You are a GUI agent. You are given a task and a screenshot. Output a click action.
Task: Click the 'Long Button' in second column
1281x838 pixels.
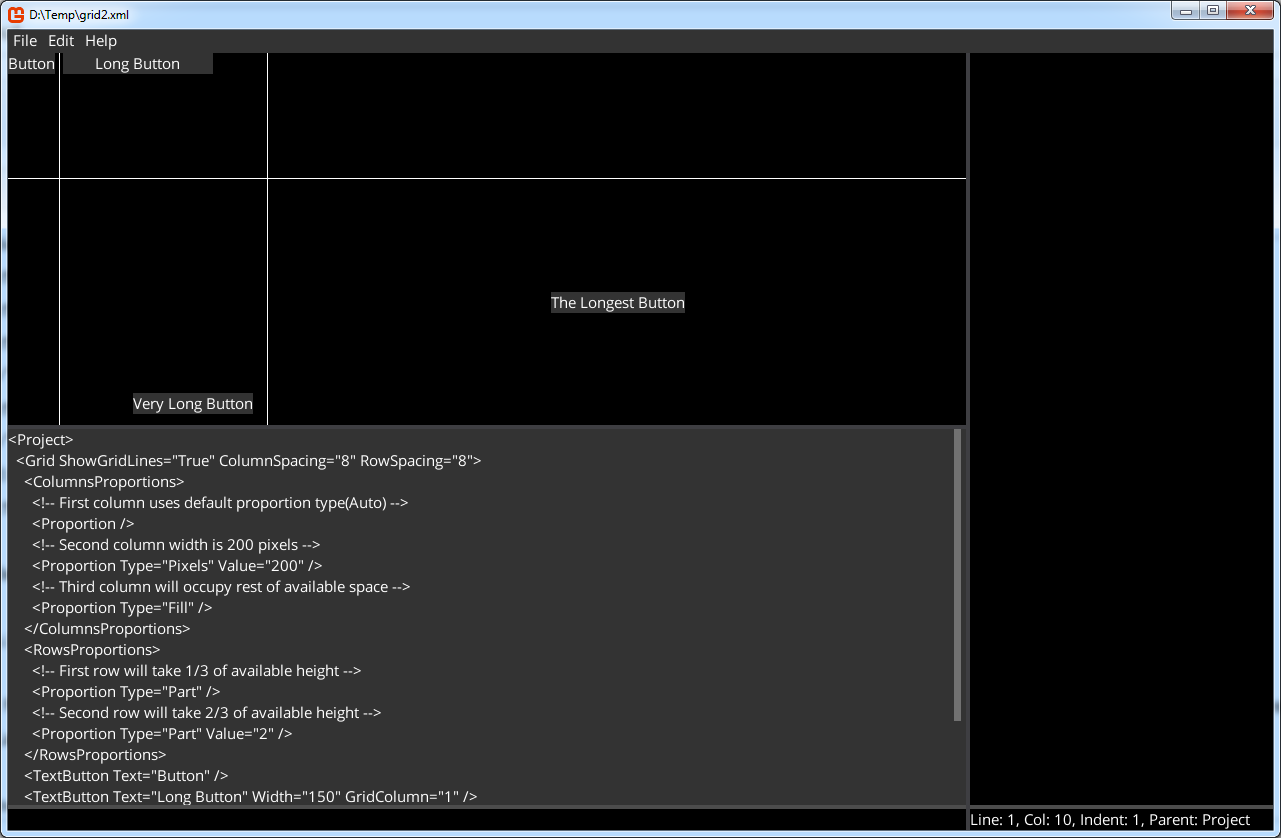[138, 64]
